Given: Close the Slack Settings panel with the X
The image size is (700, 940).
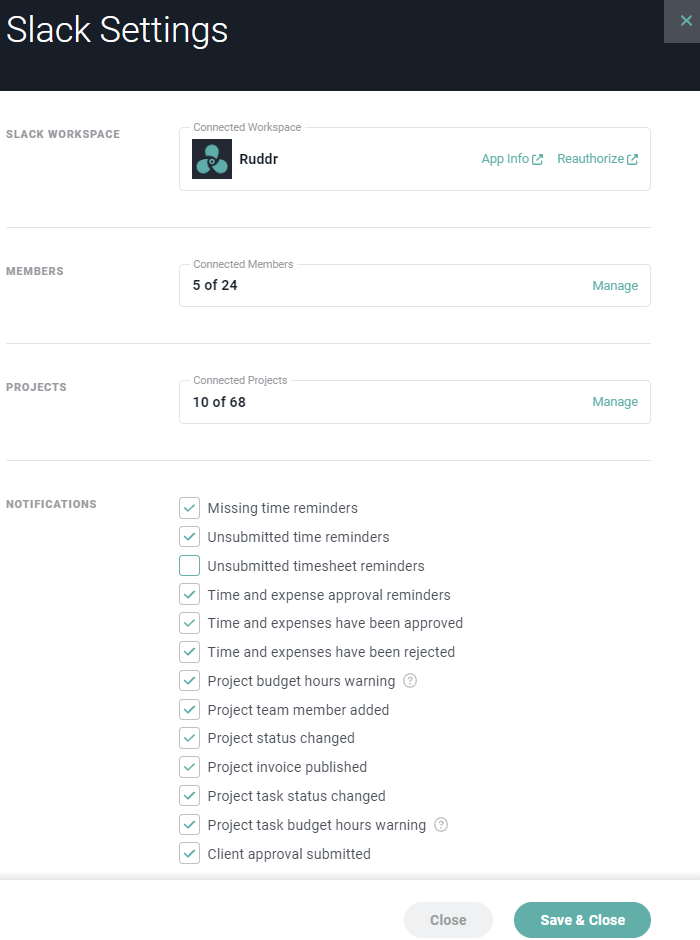Looking at the screenshot, I should 685,21.
